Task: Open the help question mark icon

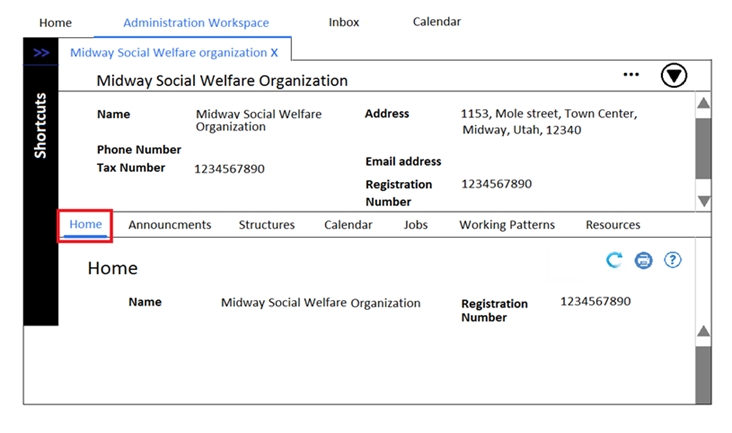Action: click(x=673, y=260)
